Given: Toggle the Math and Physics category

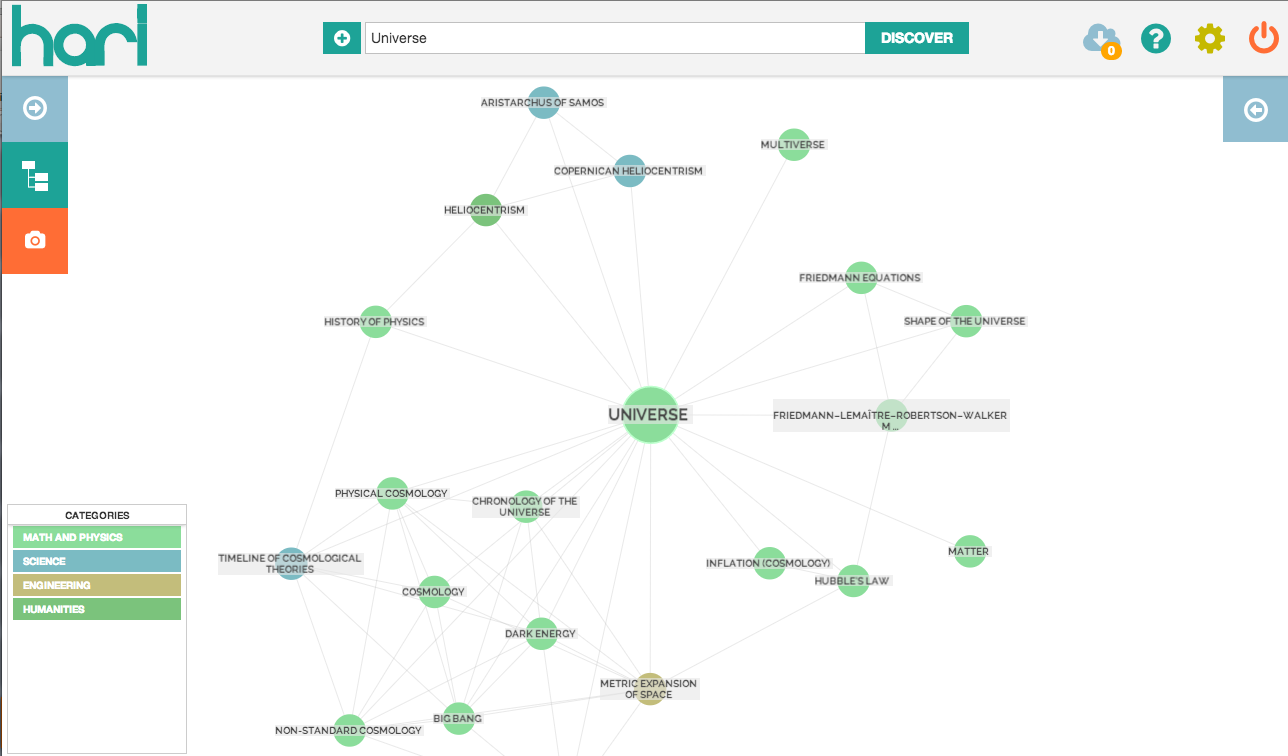Looking at the screenshot, I should pos(97,537).
